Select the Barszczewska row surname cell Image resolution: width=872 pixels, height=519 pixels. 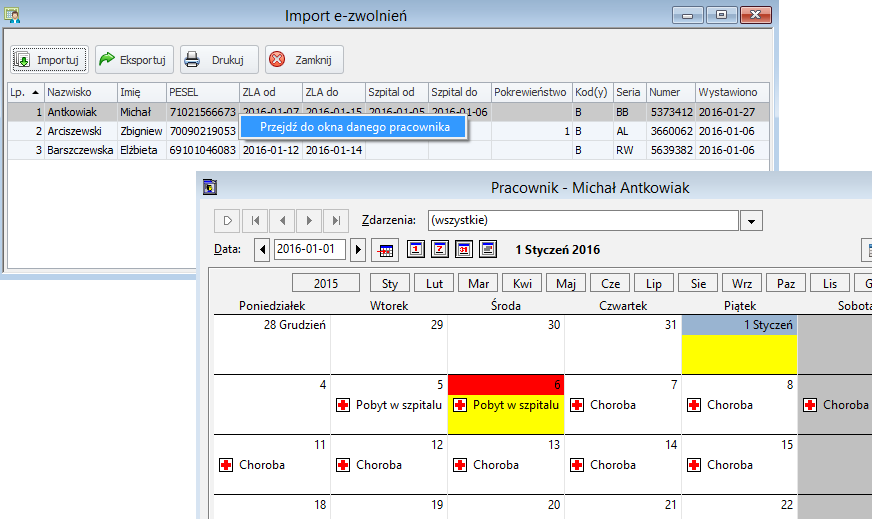[81, 150]
